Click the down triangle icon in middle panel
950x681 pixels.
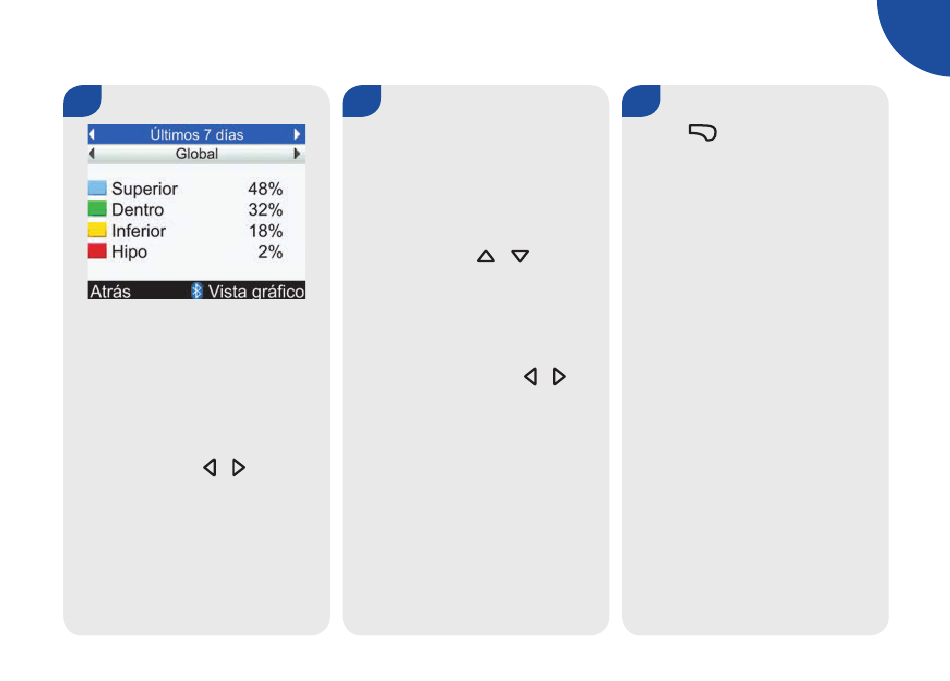tap(520, 256)
